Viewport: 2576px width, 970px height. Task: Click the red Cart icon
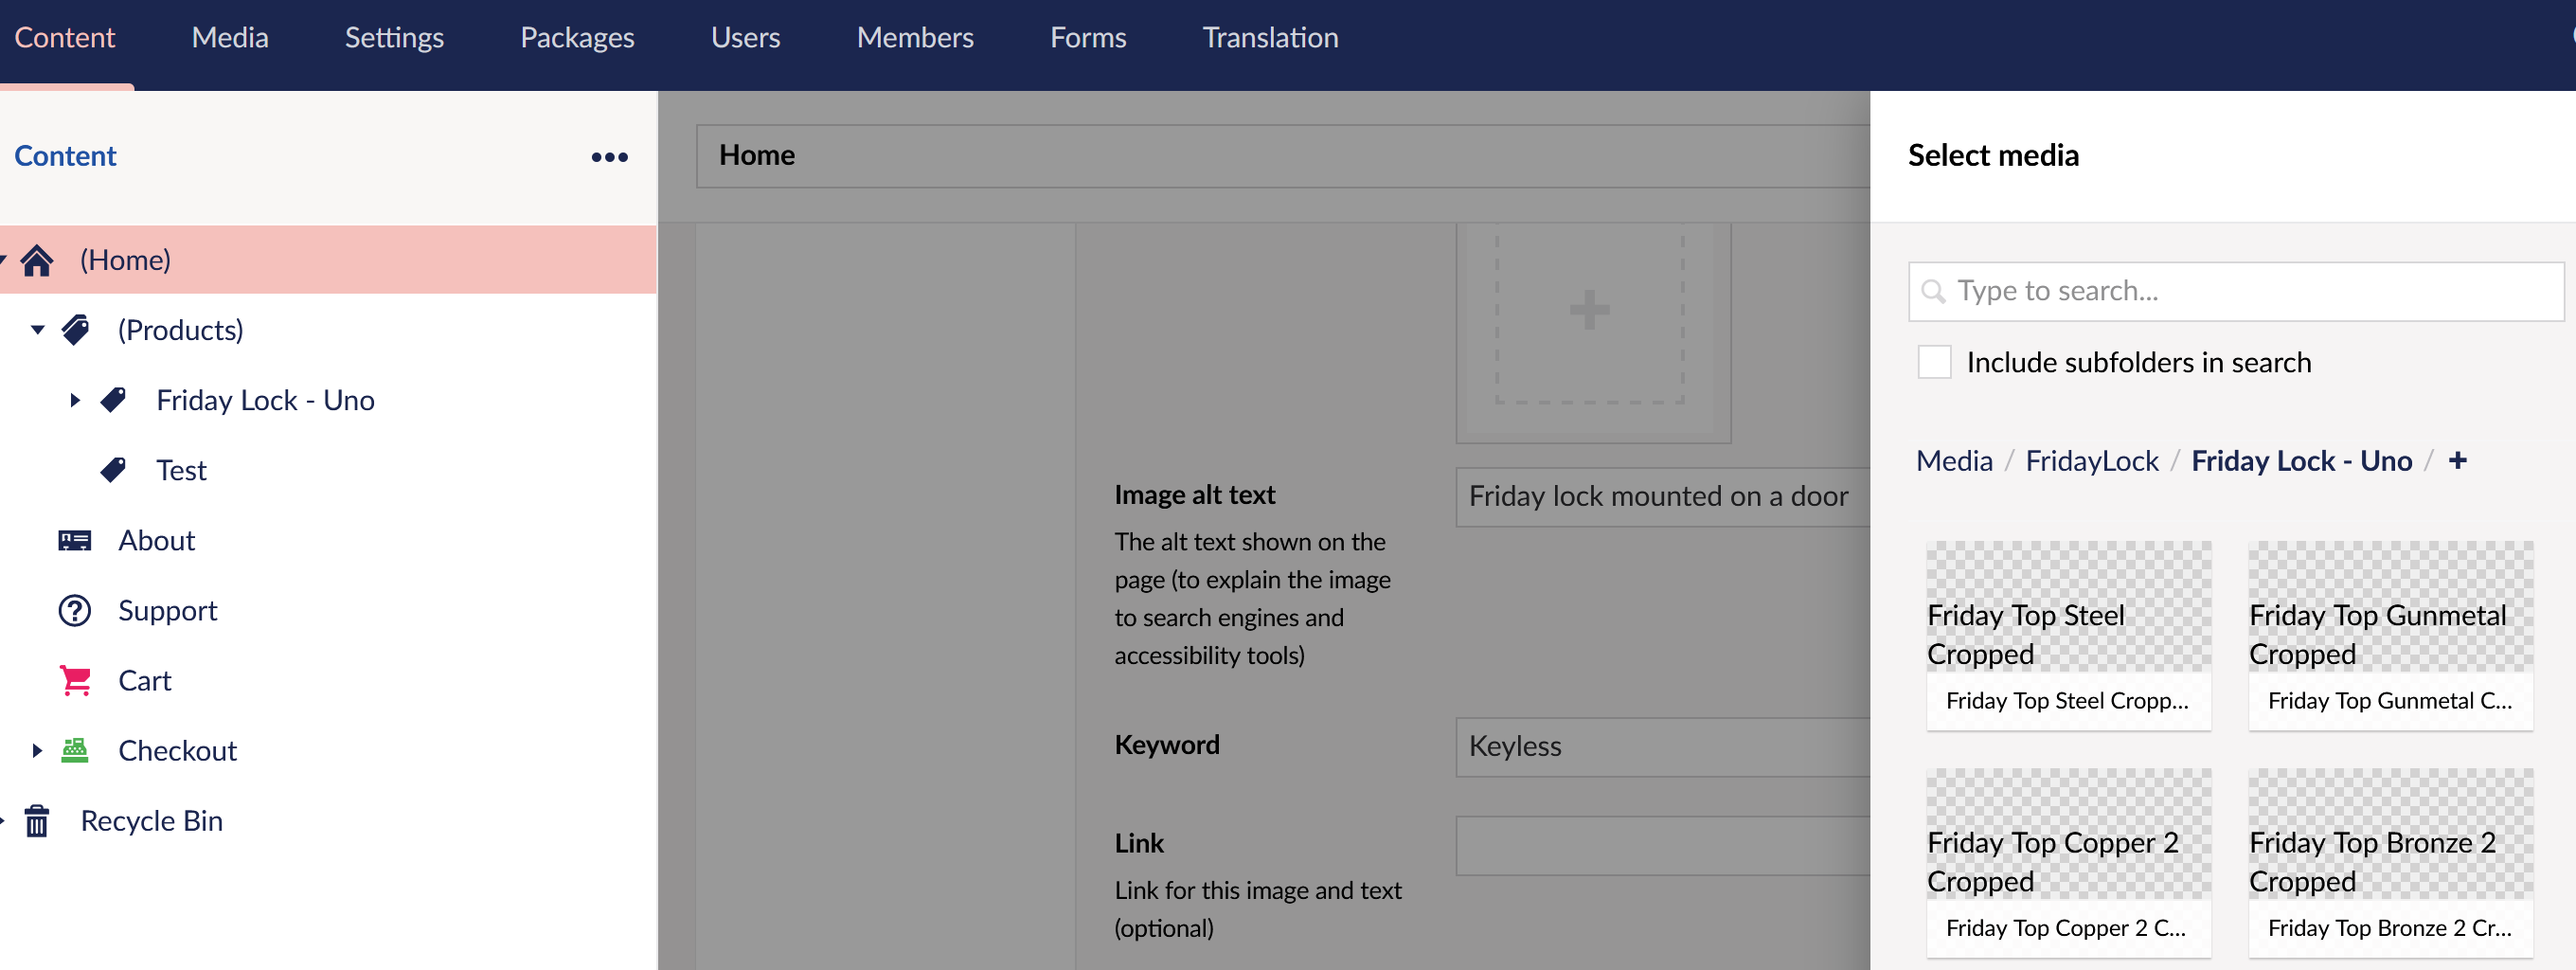pos(75,680)
